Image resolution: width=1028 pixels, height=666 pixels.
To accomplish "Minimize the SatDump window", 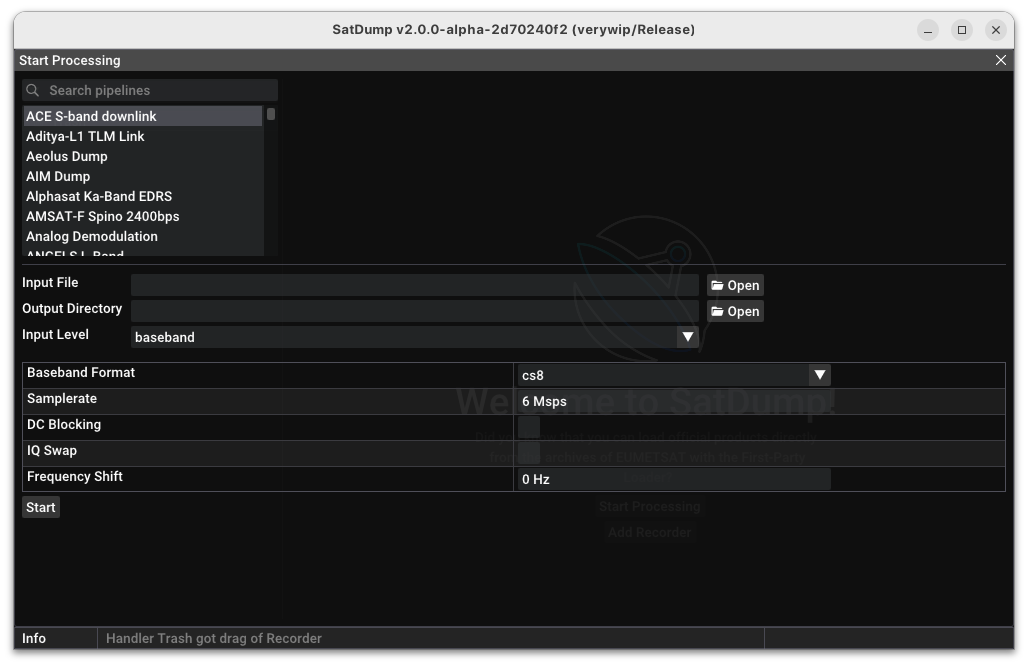I will point(928,30).
